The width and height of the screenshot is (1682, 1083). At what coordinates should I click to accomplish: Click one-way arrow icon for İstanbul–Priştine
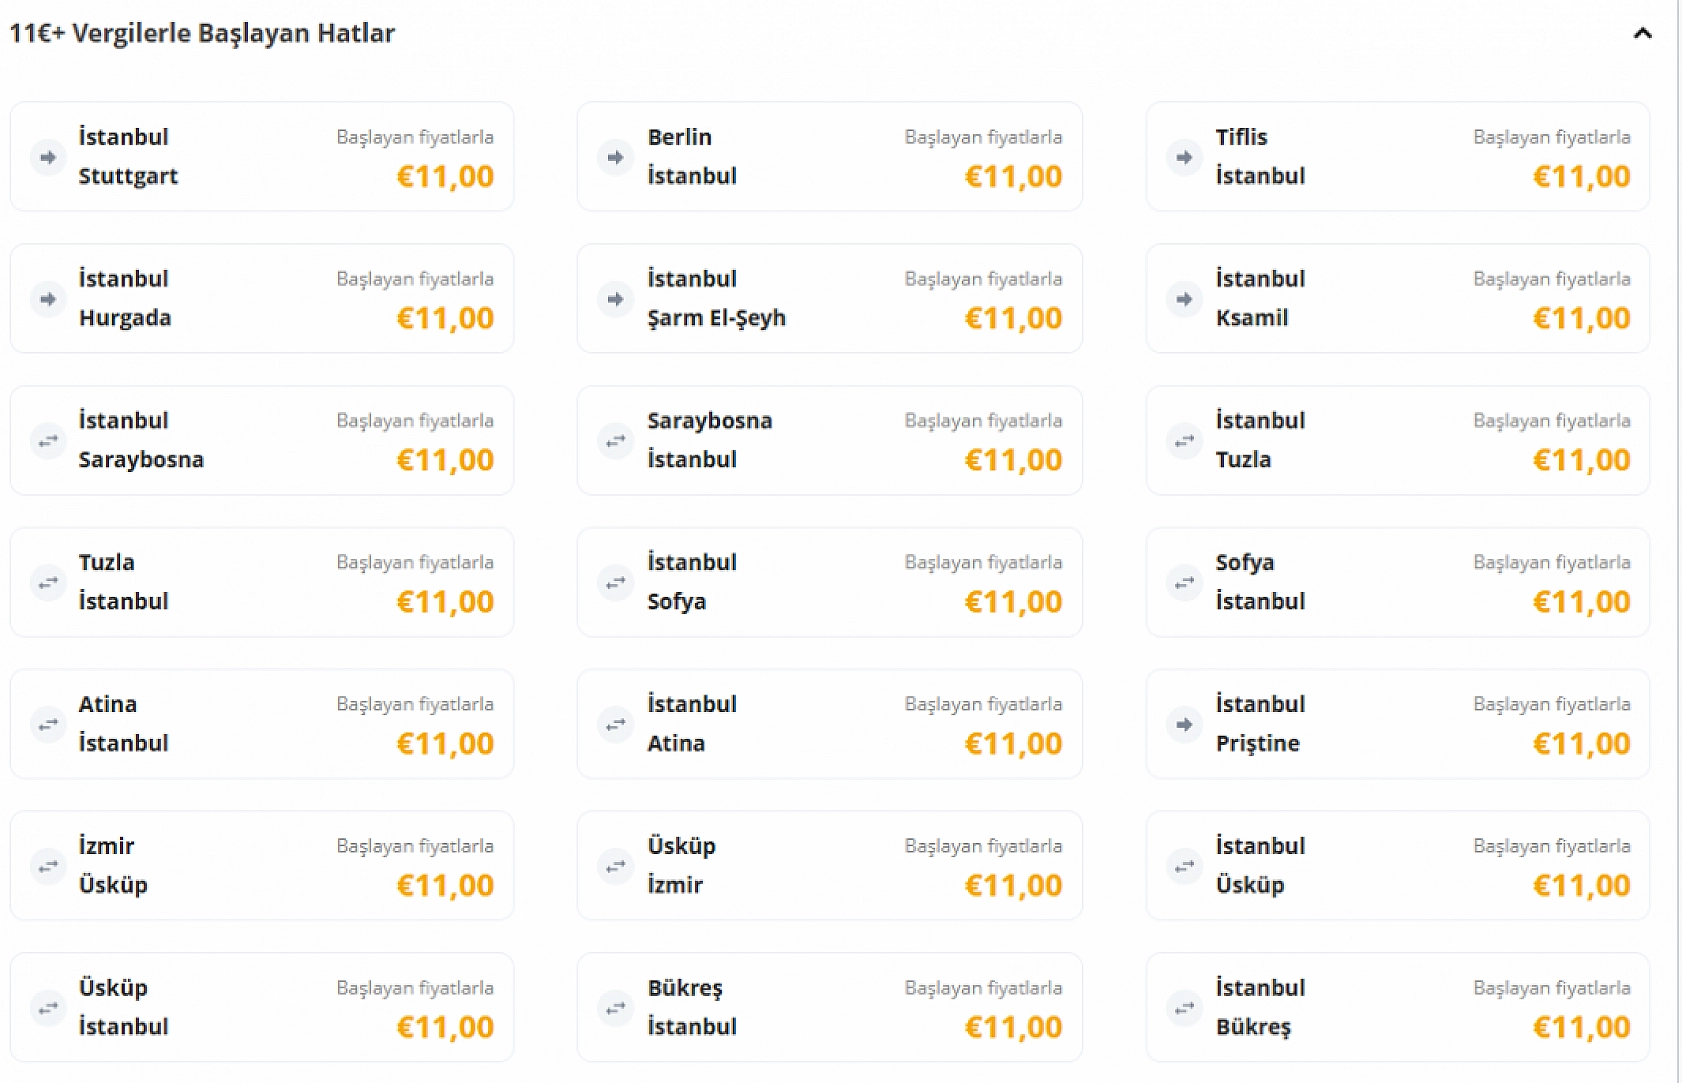pos(1184,725)
